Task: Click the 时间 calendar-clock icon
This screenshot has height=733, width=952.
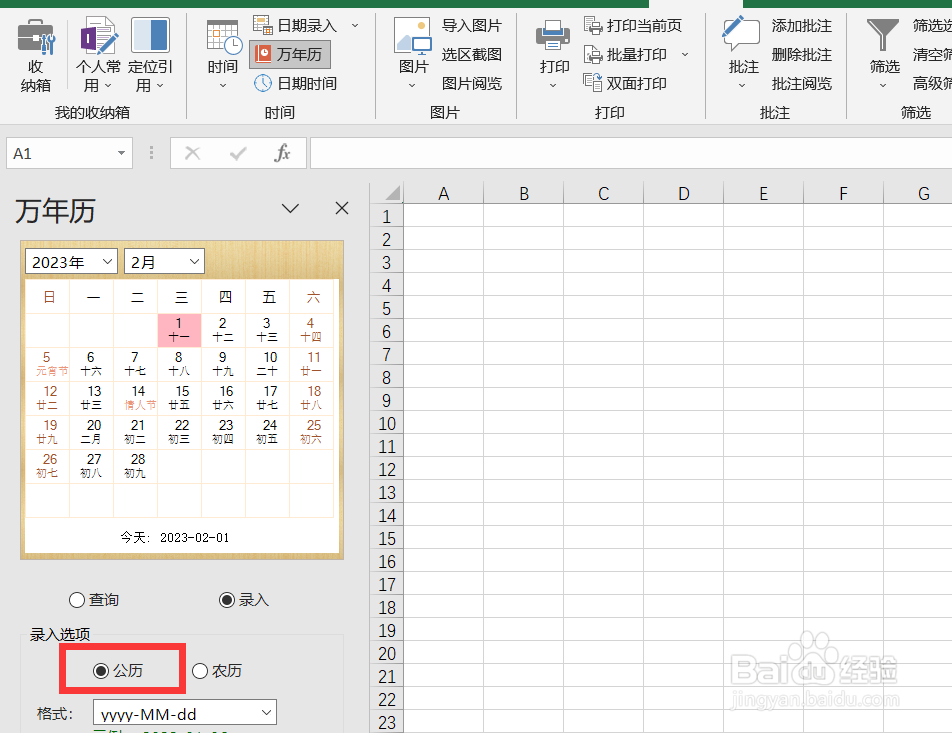Action: point(223,38)
